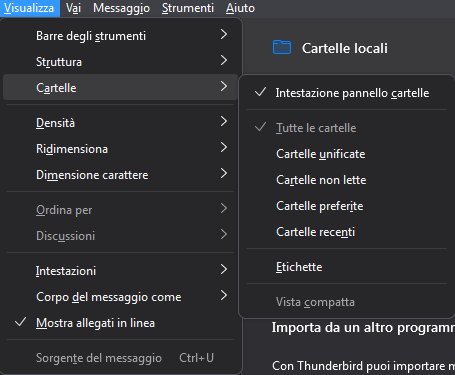Enable Cartelle recenti view
This screenshot has height=375, width=455.
pos(346,232)
